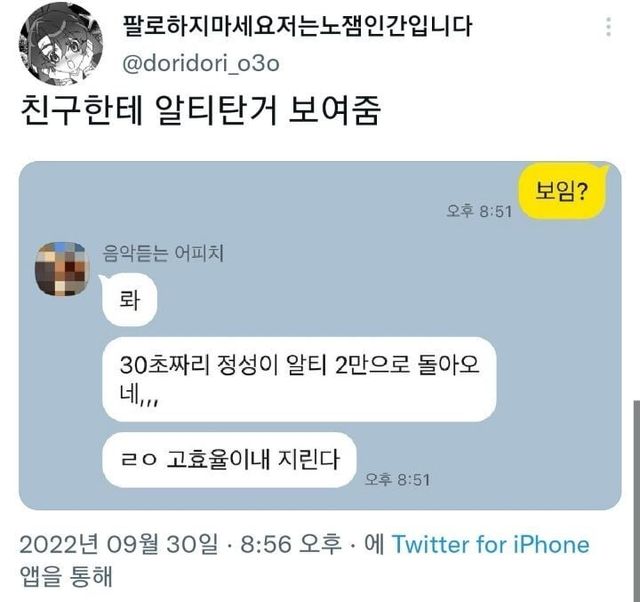The width and height of the screenshot is (640, 602).
Task: Tap the chat sender name 음악듣는 어피치
Action: pos(163,253)
